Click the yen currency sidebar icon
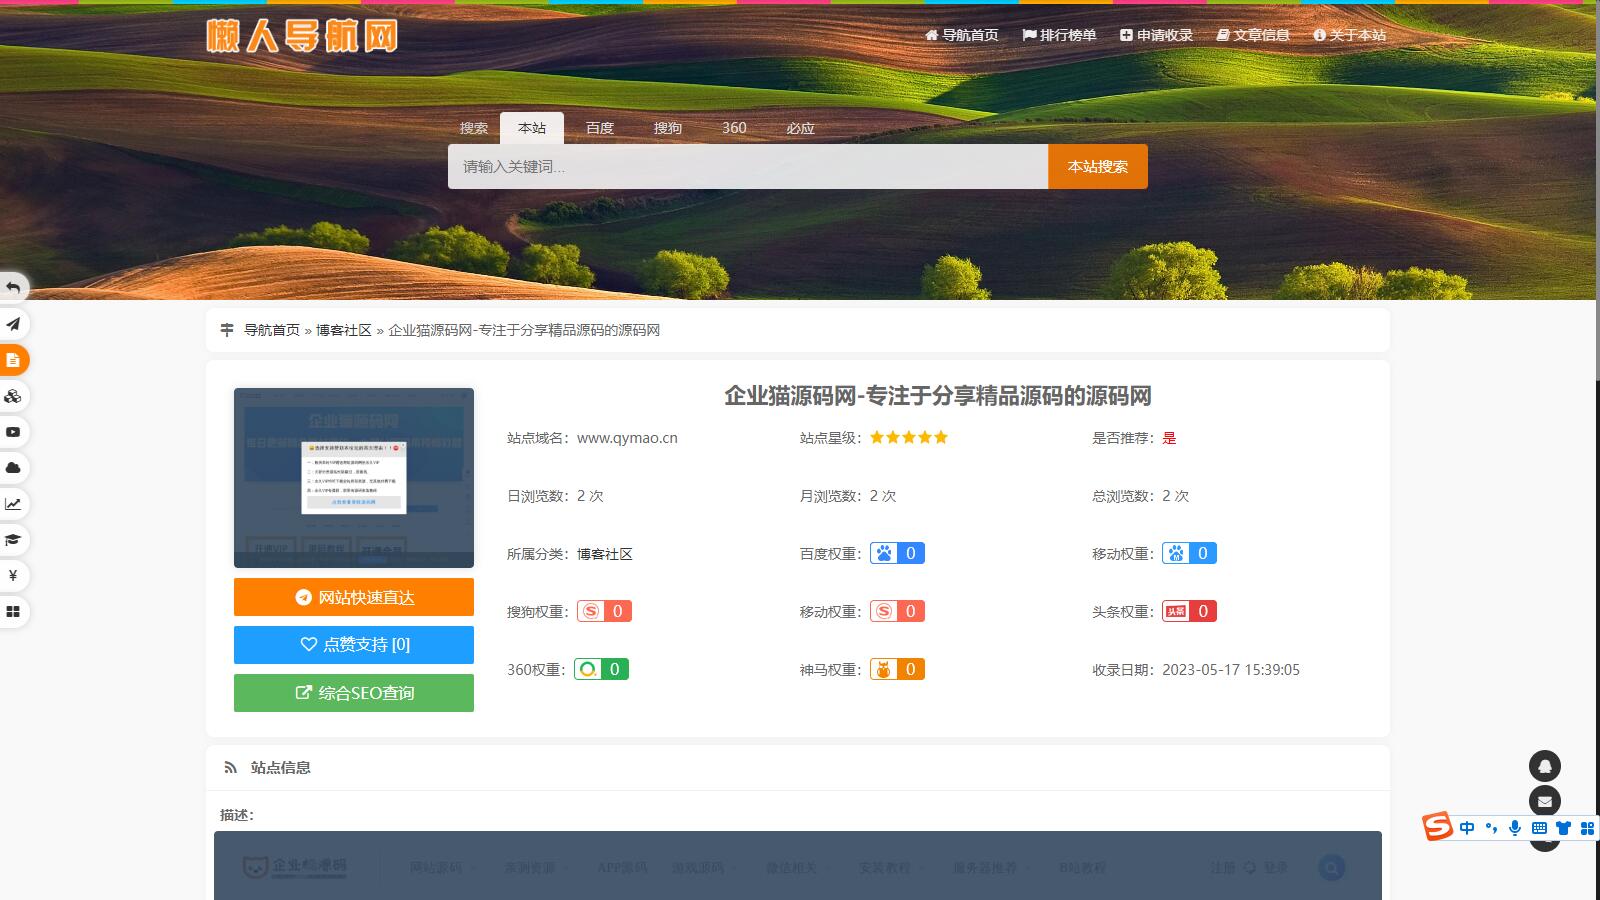The width and height of the screenshot is (1600, 900). 13,576
